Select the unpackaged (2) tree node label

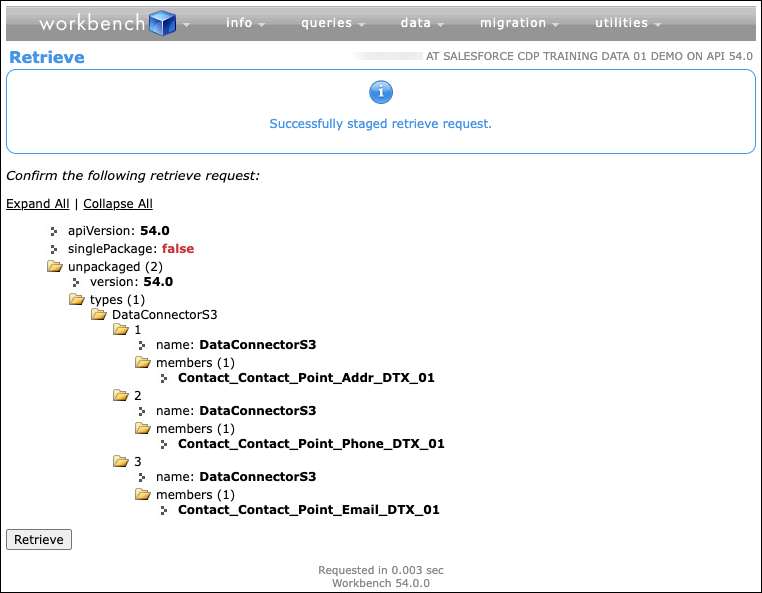coord(115,266)
